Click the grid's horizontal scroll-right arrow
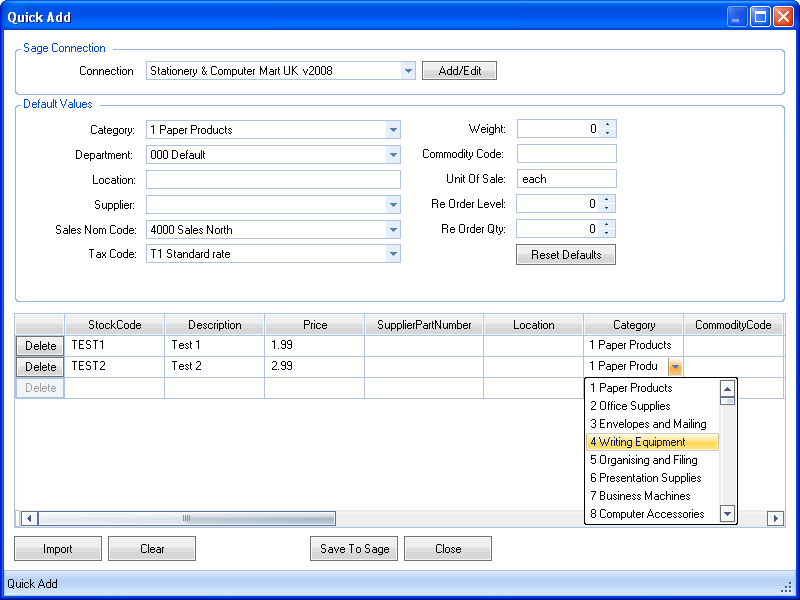The height and width of the screenshot is (600, 800). [776, 518]
